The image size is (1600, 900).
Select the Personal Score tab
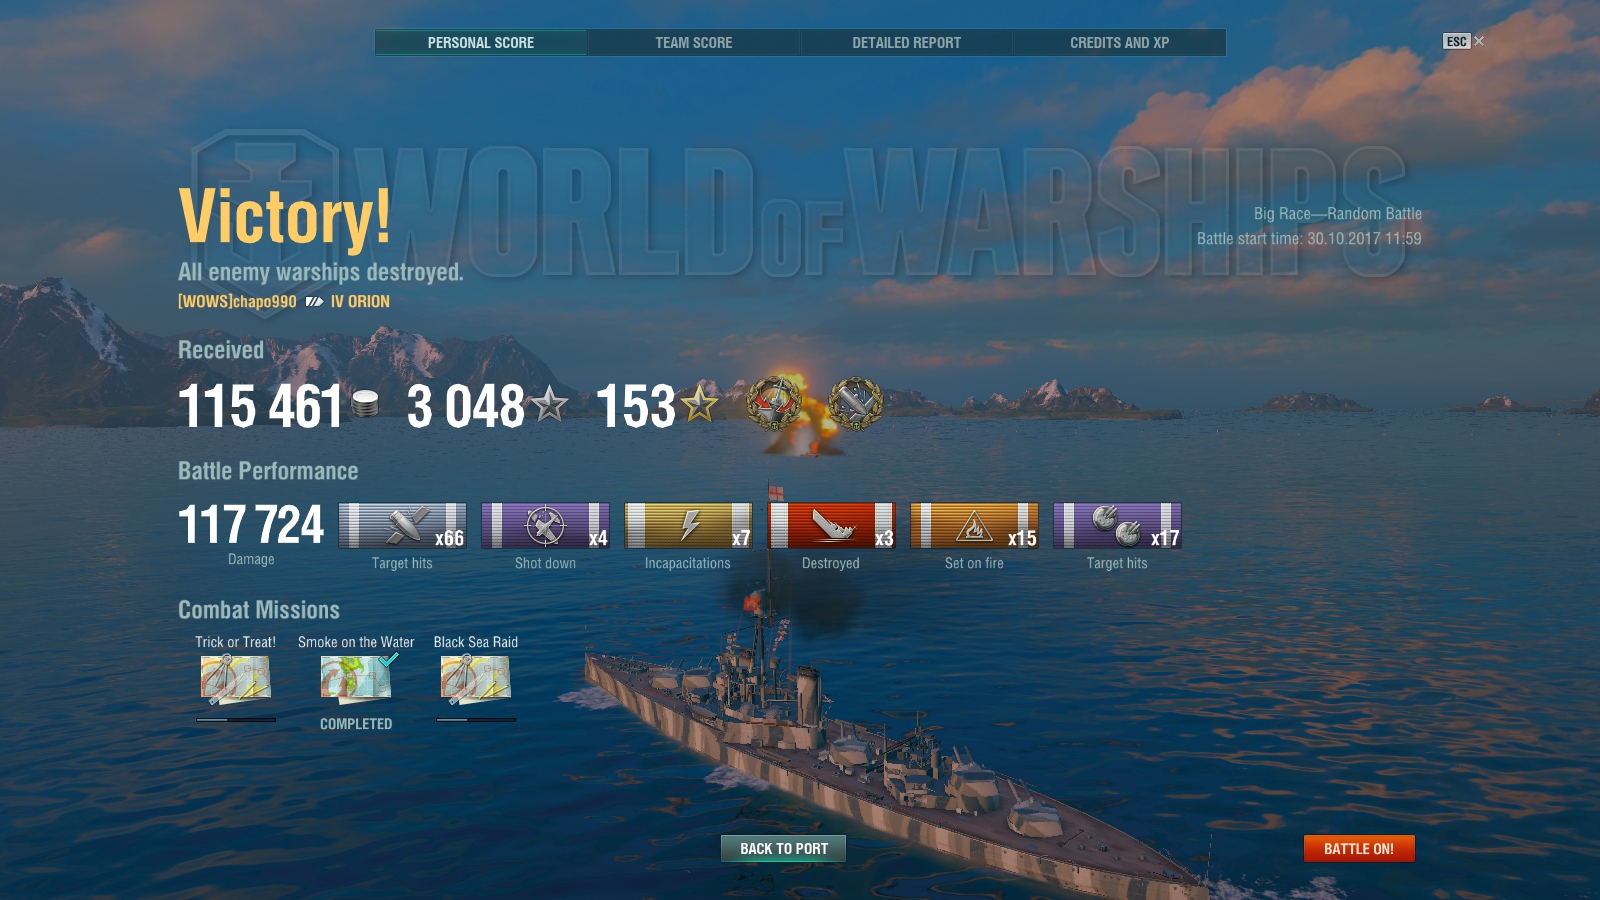pos(481,42)
